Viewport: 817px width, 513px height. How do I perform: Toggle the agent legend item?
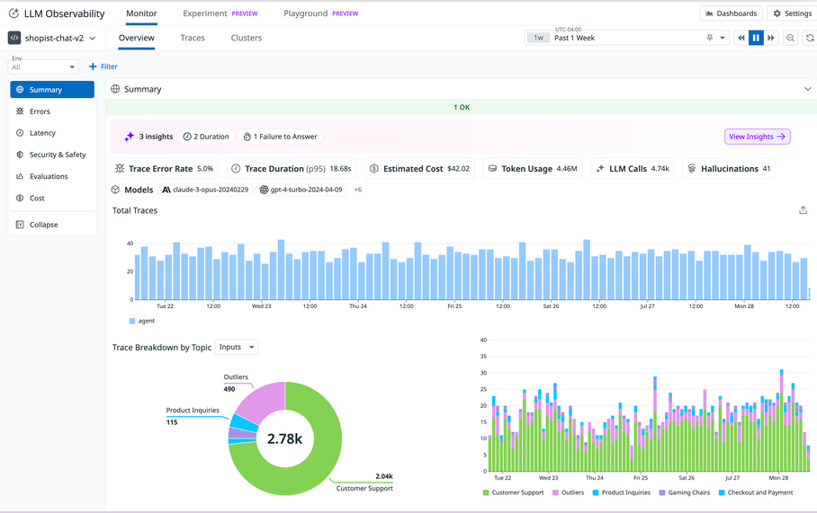tap(141, 321)
